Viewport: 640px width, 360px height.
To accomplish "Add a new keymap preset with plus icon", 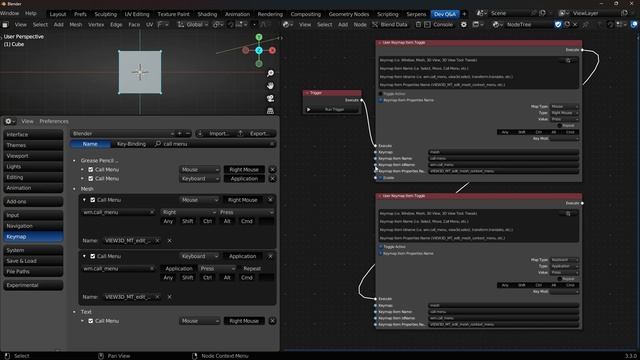I will tap(179, 133).
